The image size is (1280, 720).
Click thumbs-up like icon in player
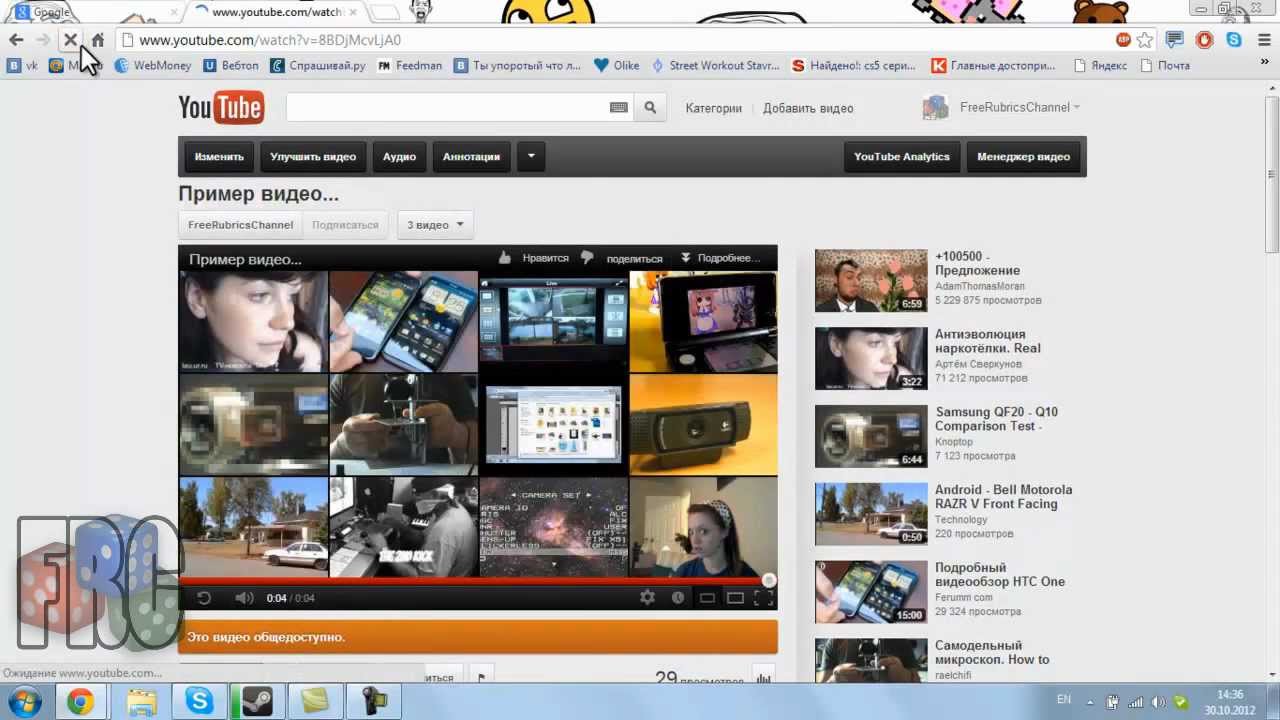coord(505,258)
